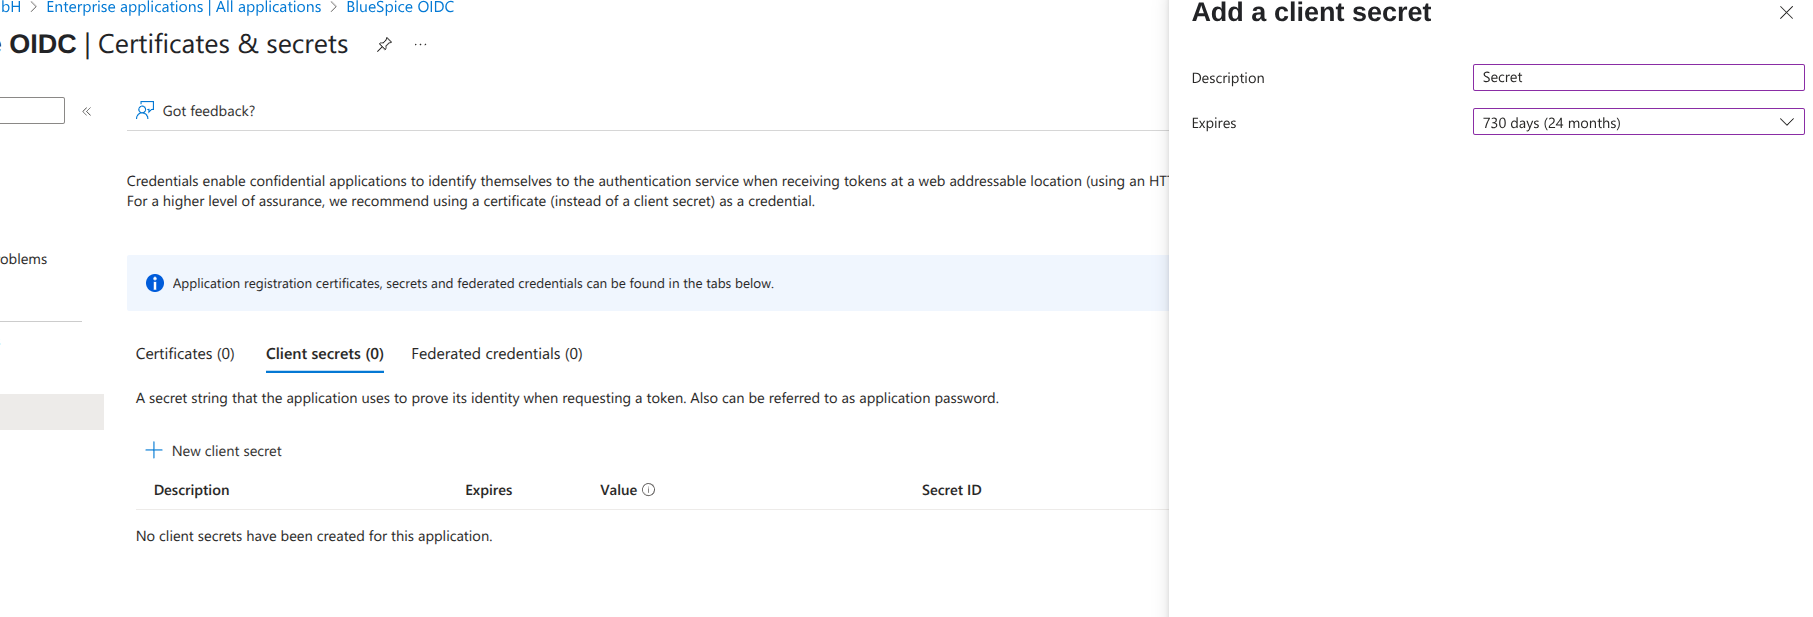Click the blue information banner icon
Image resolution: width=1813 pixels, height=617 pixels.
tap(155, 283)
